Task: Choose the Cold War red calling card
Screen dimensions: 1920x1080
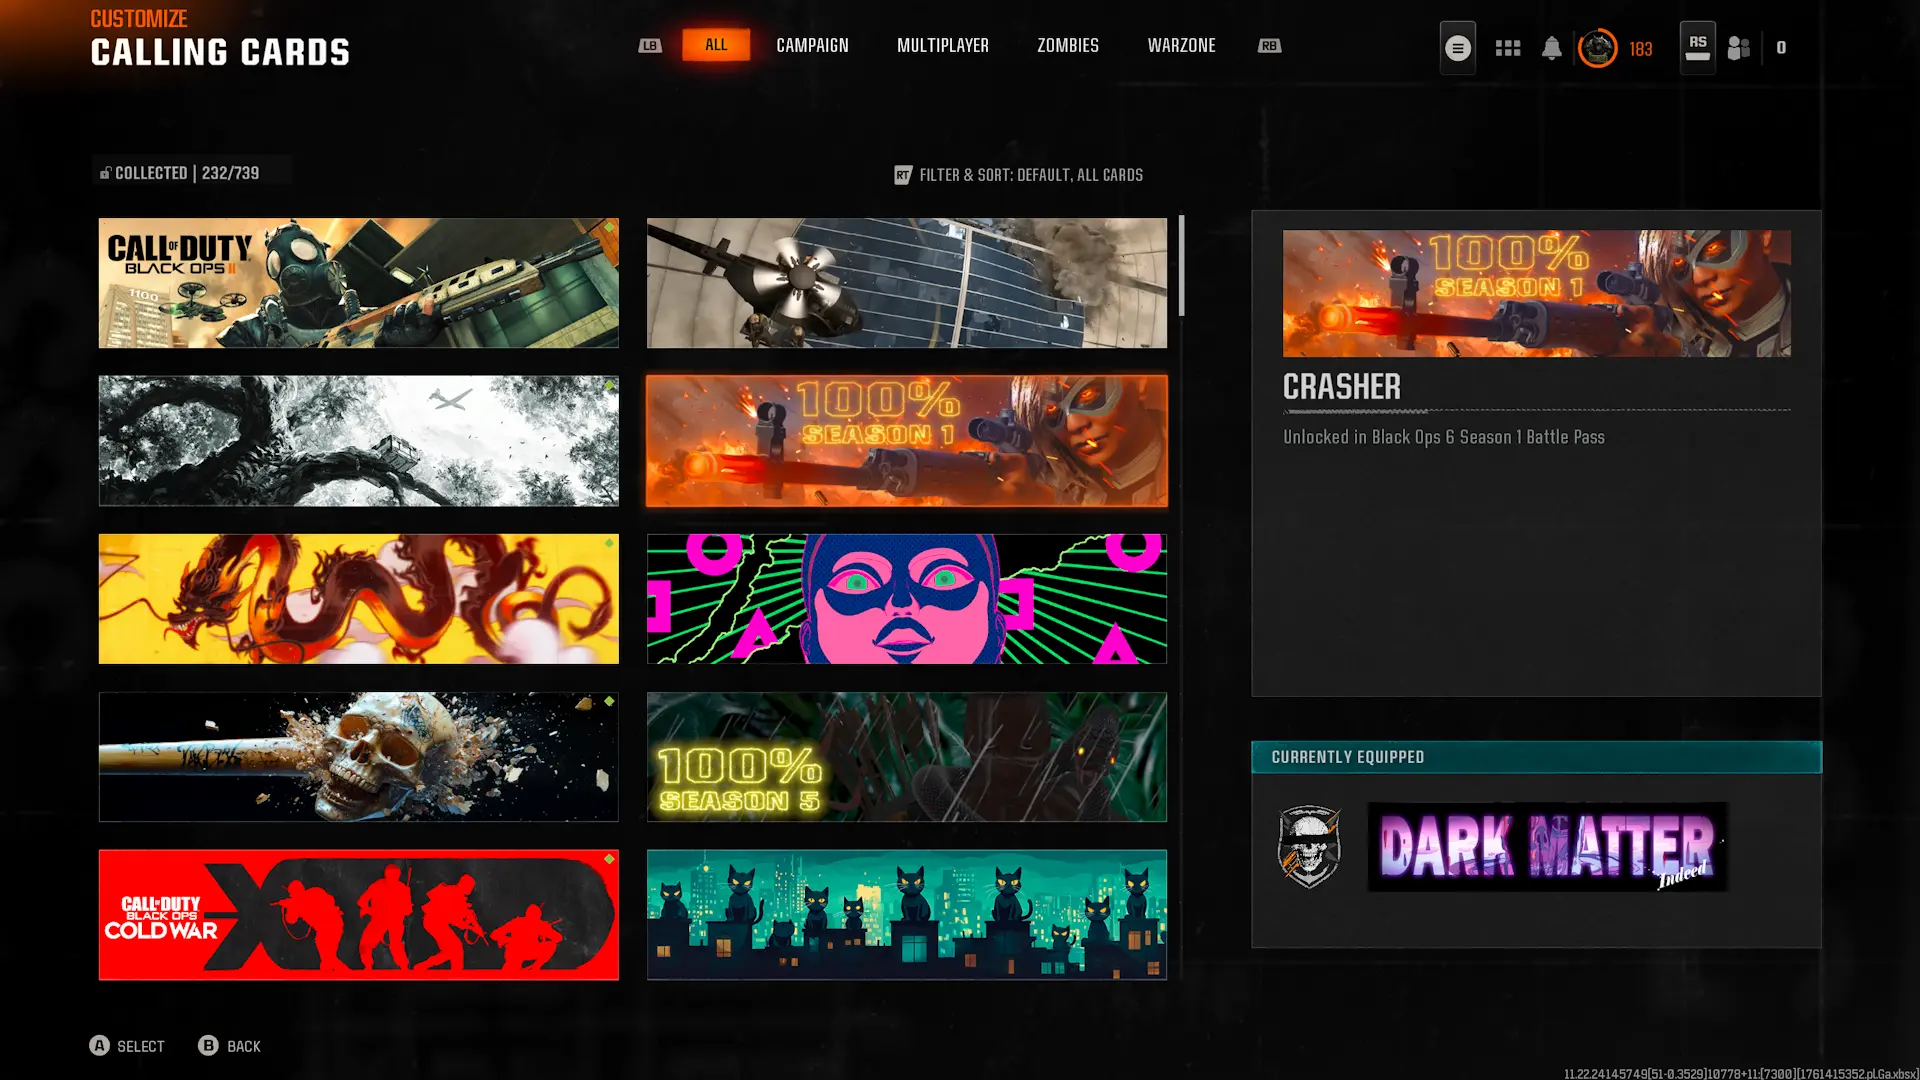Action: [358, 915]
